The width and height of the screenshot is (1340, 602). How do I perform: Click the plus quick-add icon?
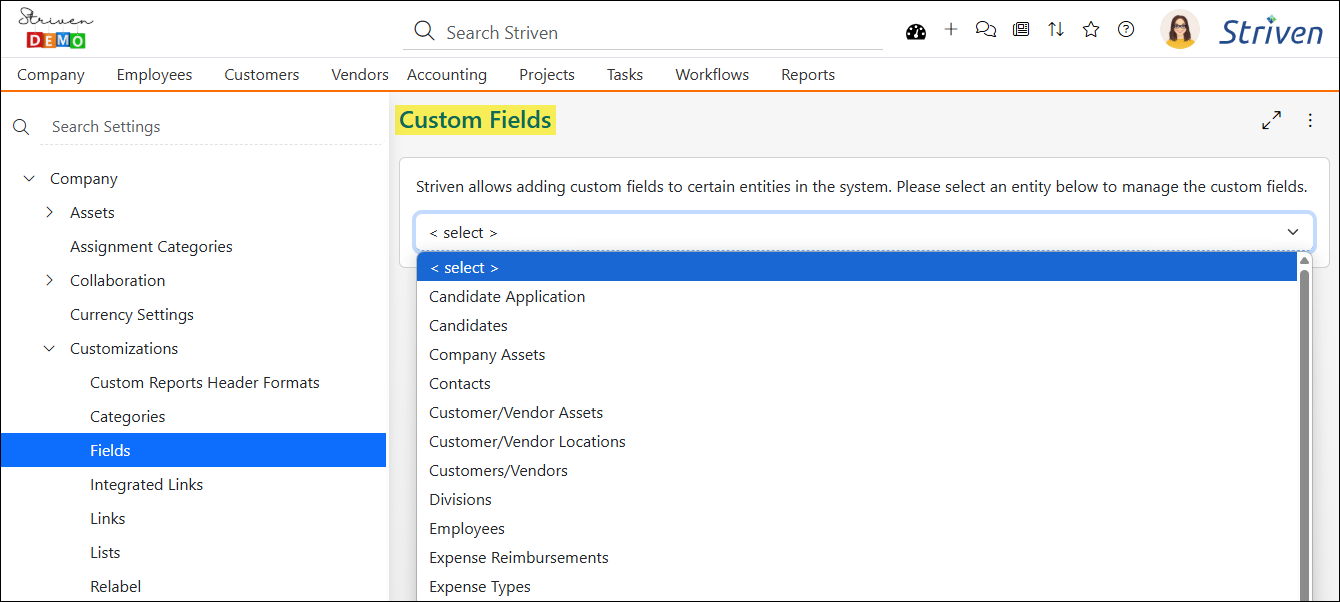[951, 30]
